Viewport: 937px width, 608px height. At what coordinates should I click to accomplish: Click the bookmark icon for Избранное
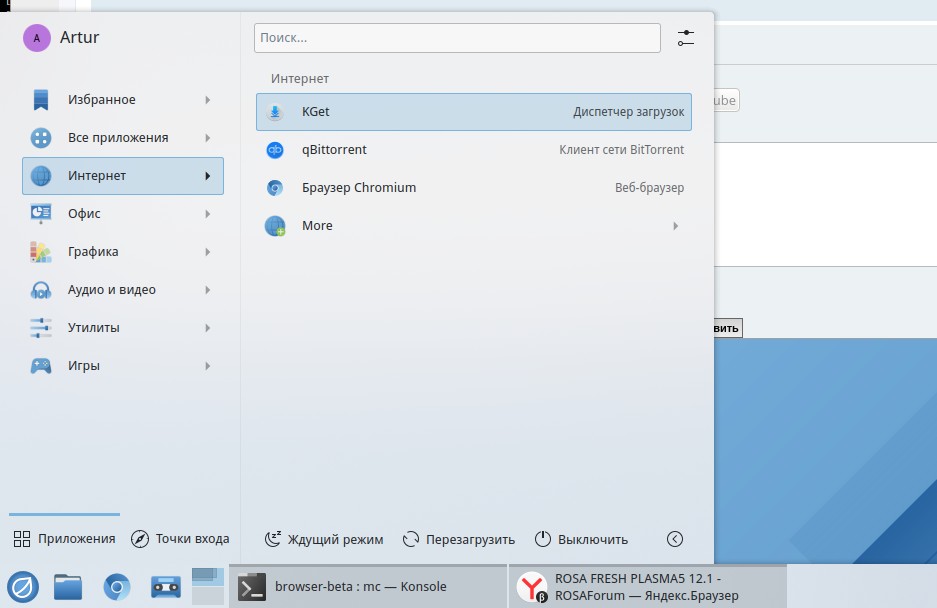(41, 100)
